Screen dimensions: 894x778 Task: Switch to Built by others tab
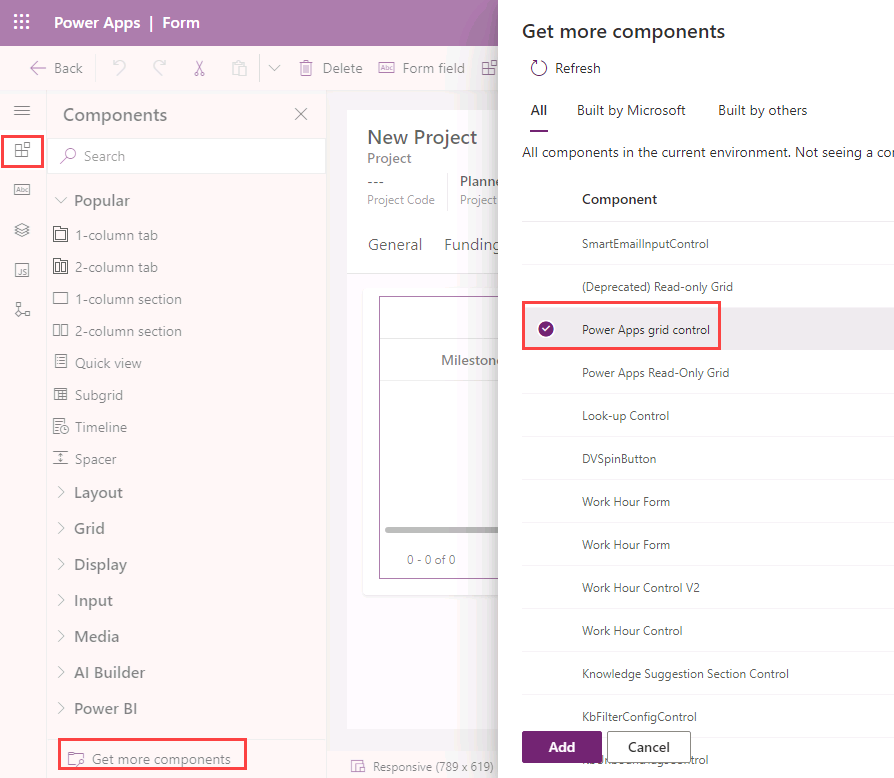pos(762,111)
